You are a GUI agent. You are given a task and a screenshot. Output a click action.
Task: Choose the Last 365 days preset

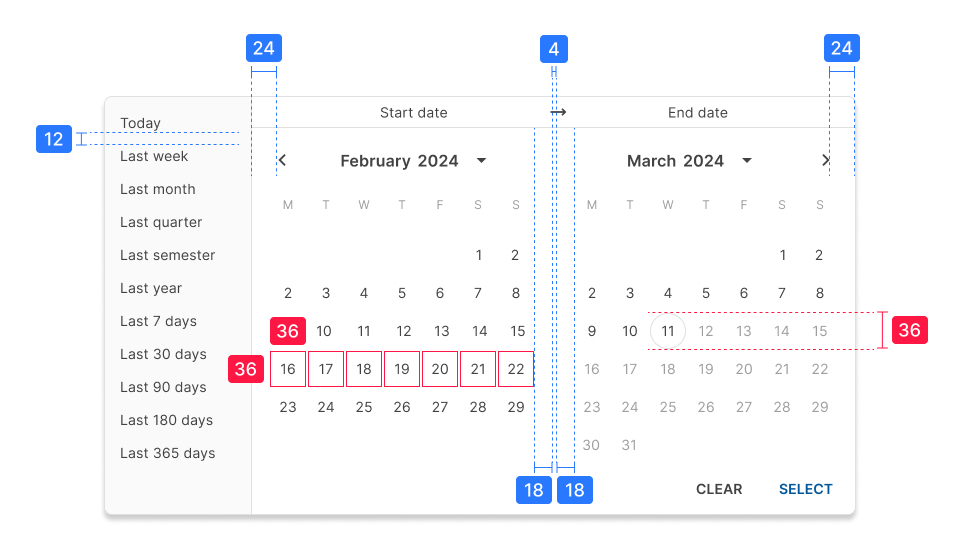click(167, 453)
